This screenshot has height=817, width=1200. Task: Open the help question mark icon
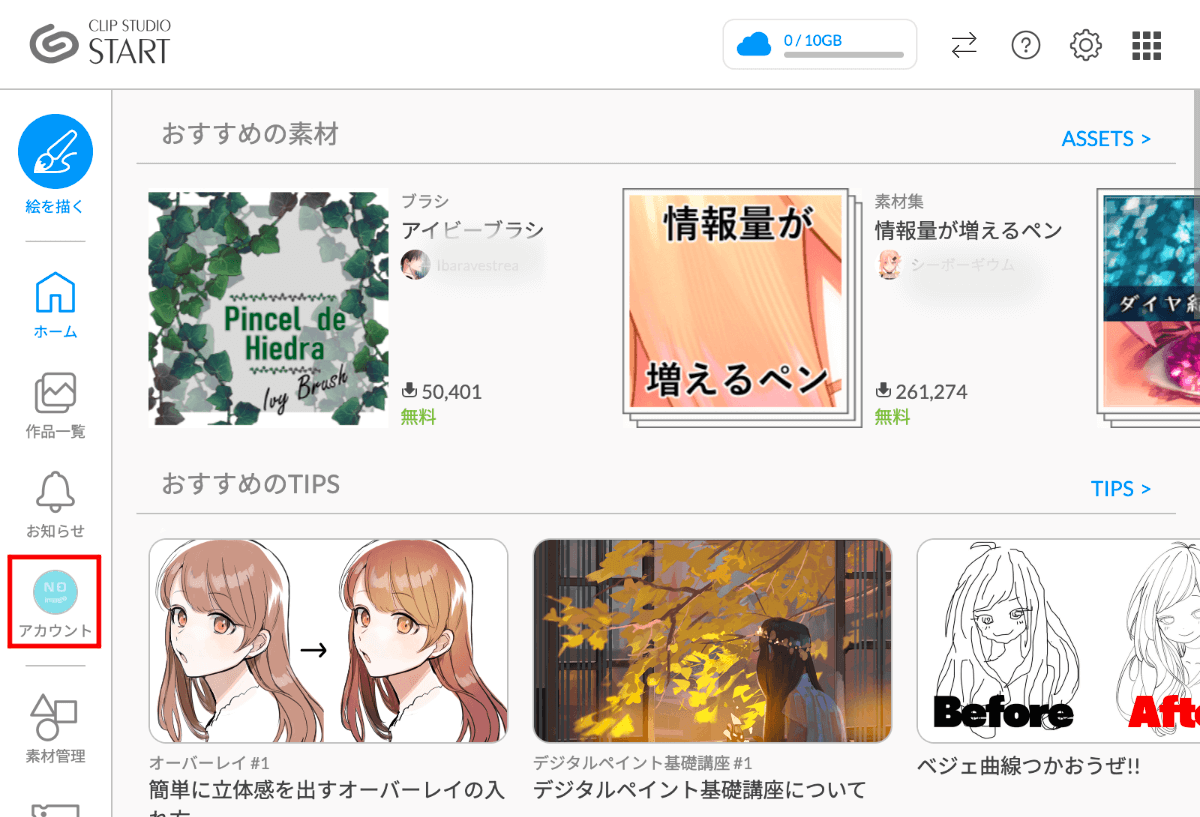tap(1026, 45)
